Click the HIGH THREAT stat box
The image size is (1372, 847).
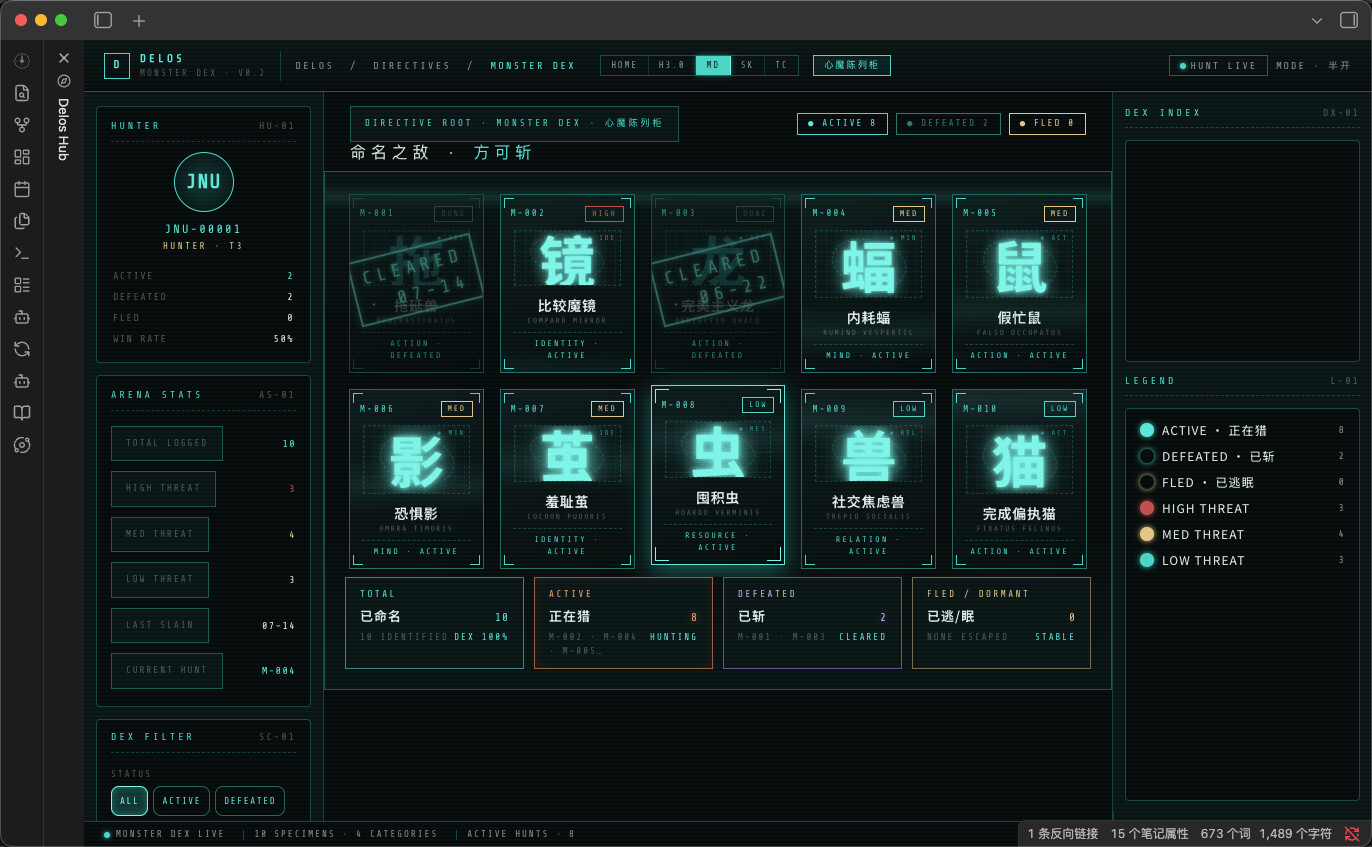[163, 488]
